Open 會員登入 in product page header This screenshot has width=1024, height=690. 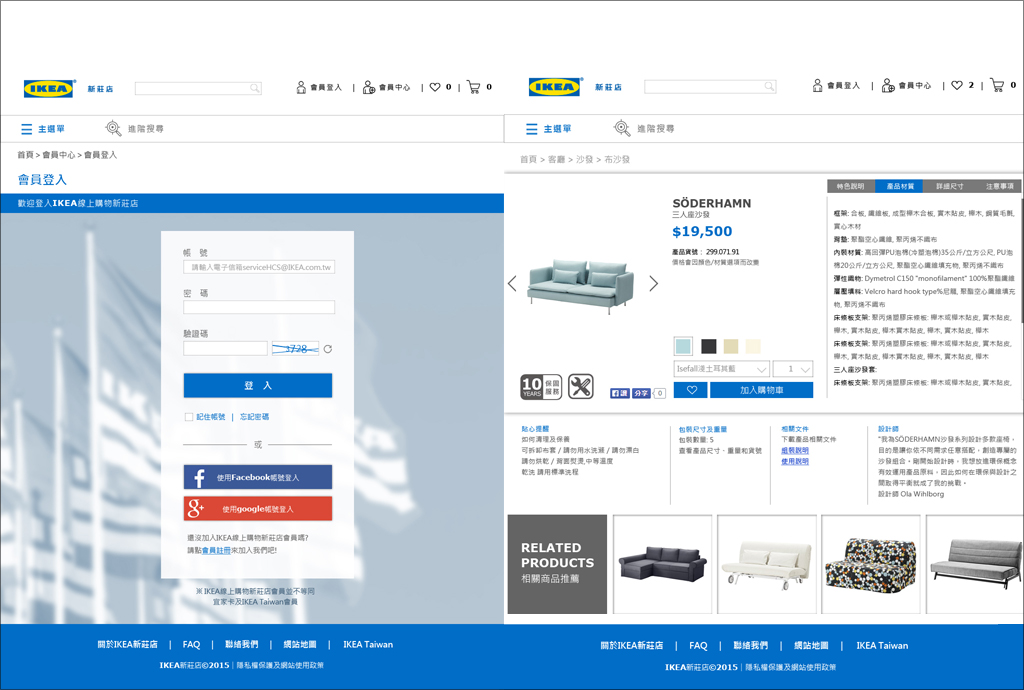tap(836, 86)
